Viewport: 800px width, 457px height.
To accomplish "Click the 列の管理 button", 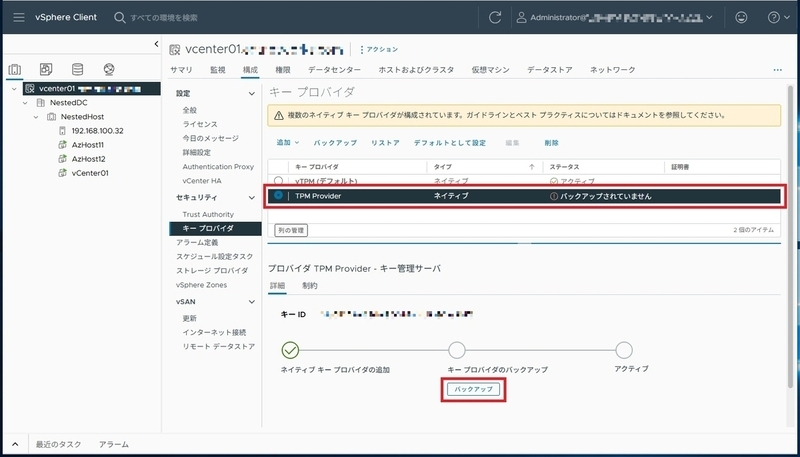I will pos(291,231).
